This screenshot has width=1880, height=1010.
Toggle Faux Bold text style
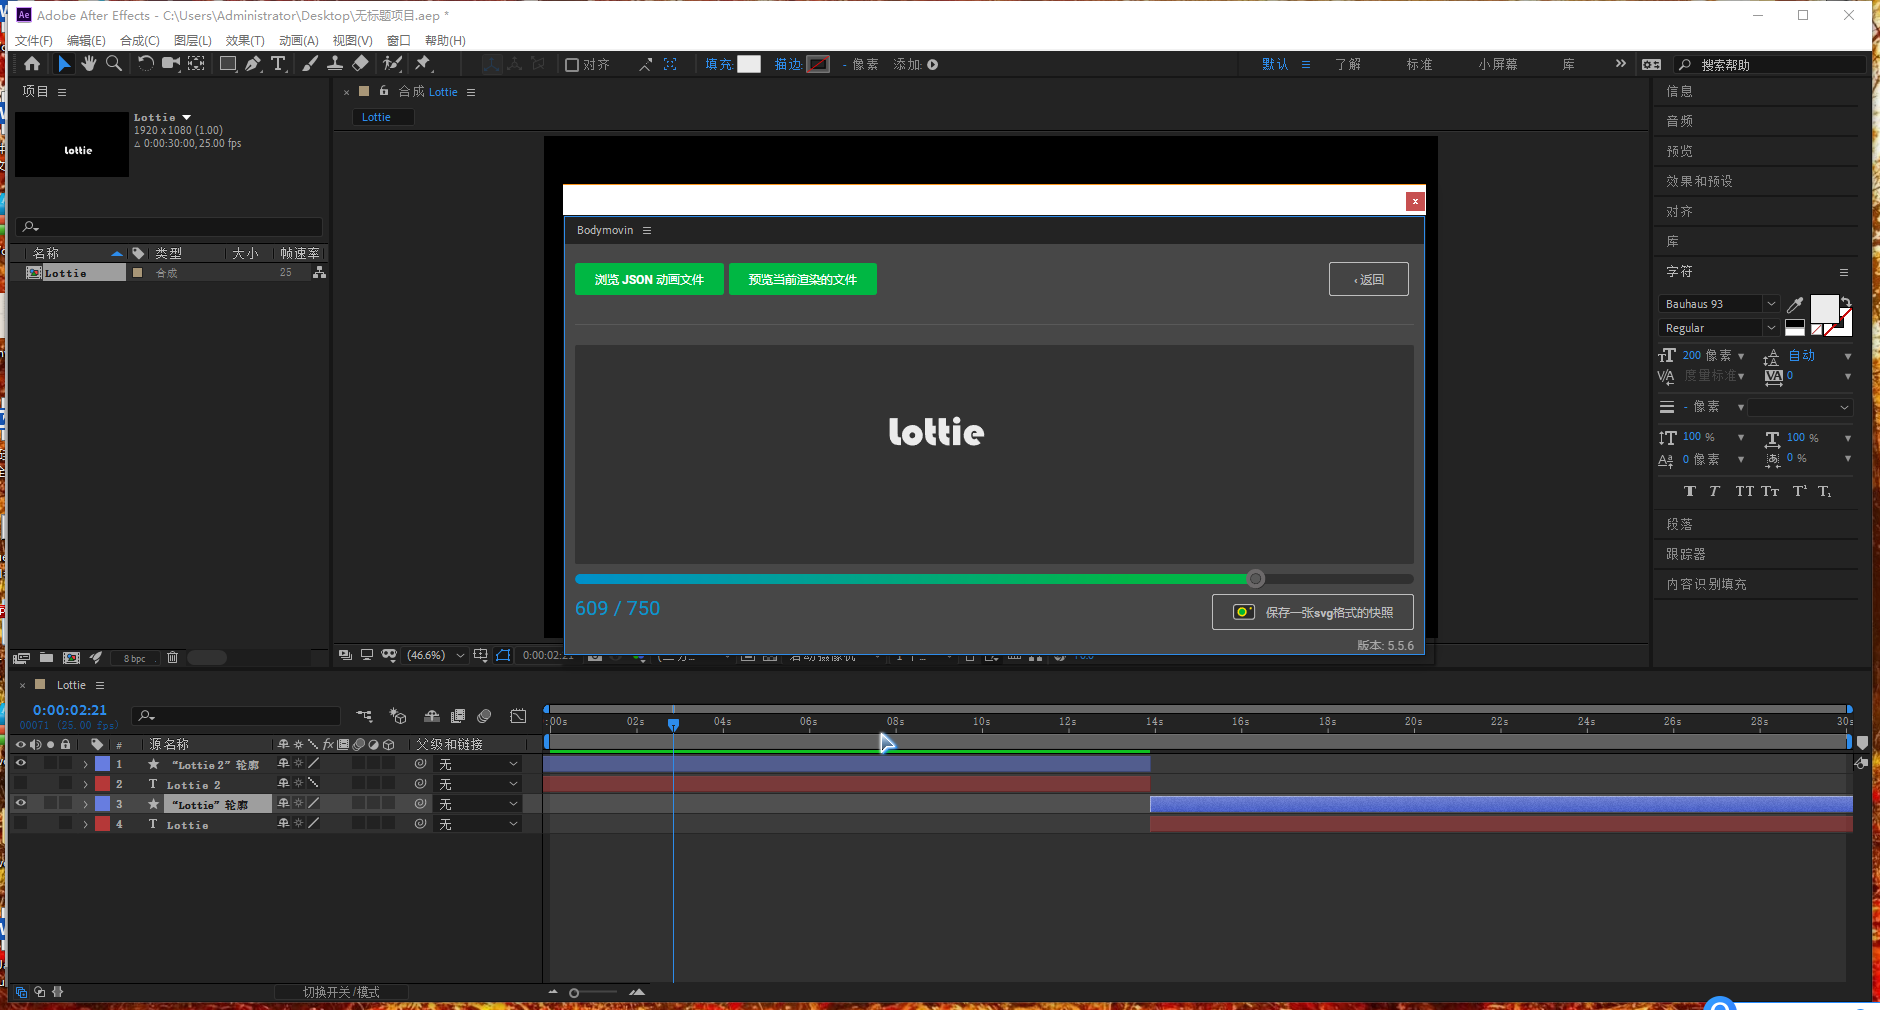(x=1690, y=491)
